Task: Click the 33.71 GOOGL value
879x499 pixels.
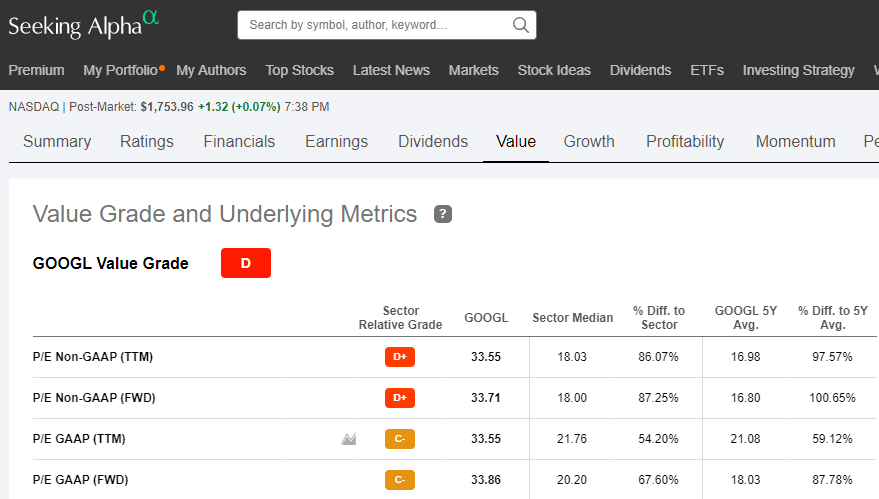Action: [486, 398]
